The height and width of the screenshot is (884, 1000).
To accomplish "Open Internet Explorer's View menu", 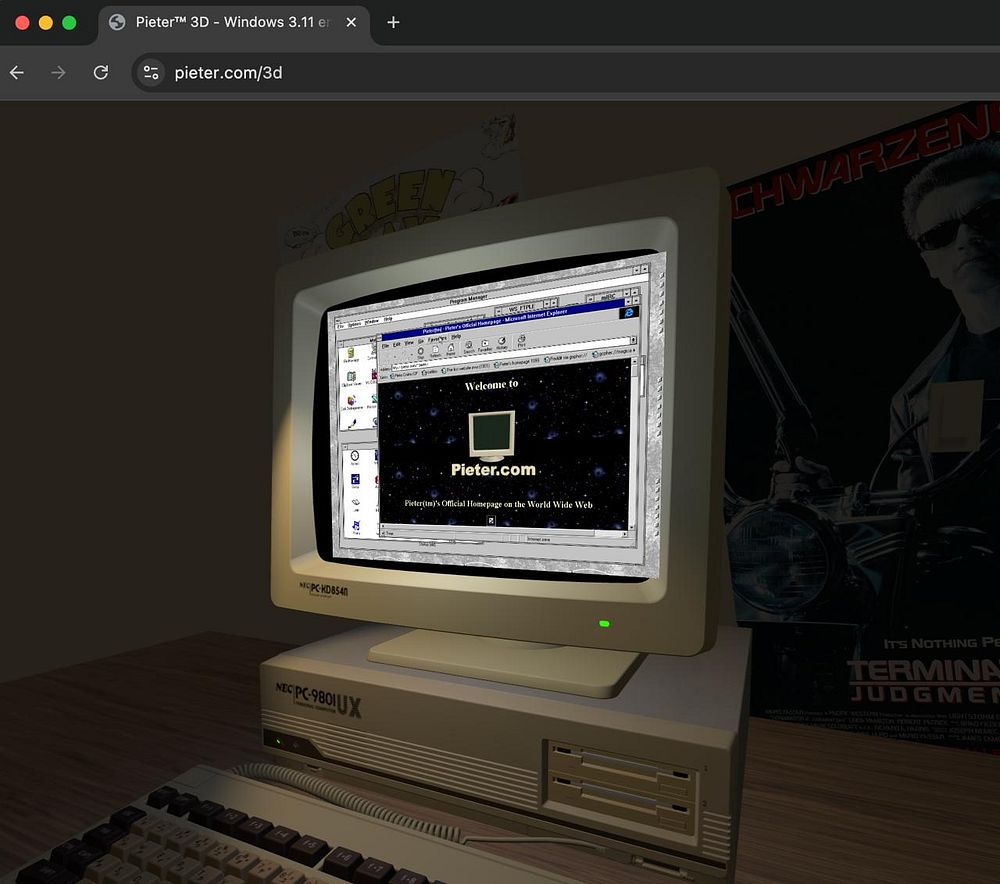I will pos(409,343).
